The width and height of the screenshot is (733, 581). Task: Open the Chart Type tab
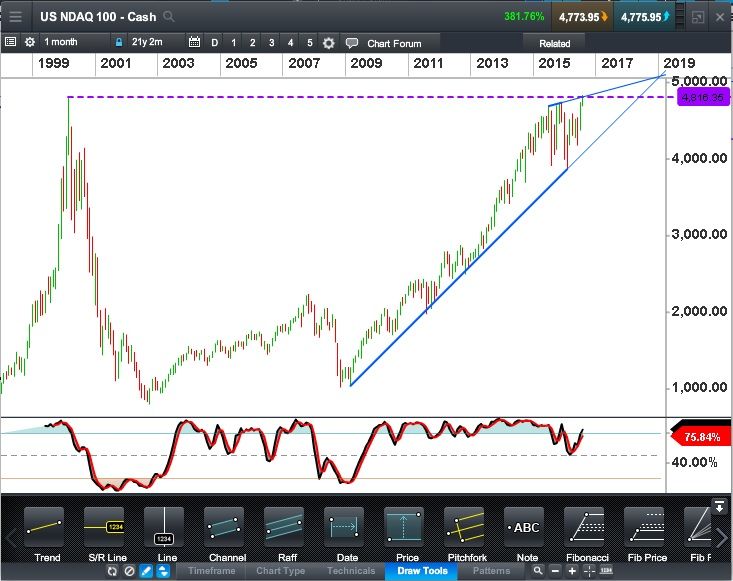(281, 571)
